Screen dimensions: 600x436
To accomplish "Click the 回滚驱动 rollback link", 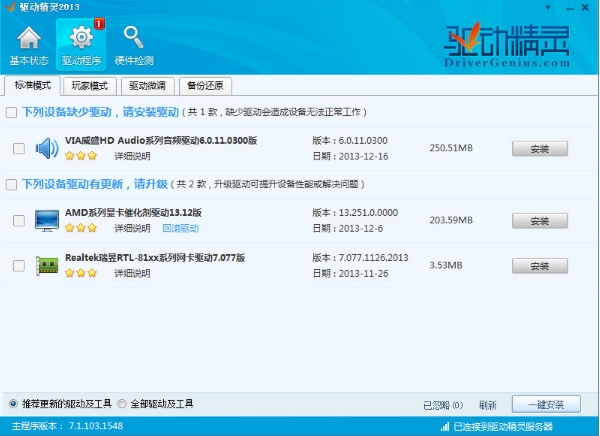I will point(181,228).
